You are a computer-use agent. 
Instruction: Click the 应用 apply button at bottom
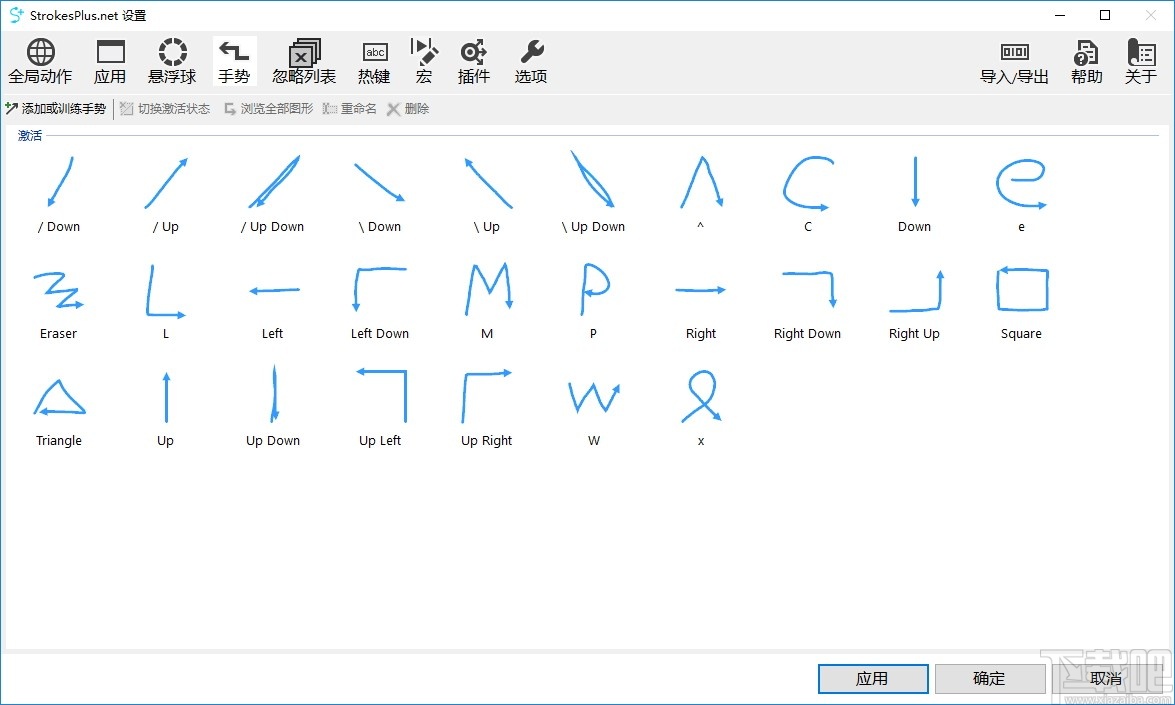[872, 678]
